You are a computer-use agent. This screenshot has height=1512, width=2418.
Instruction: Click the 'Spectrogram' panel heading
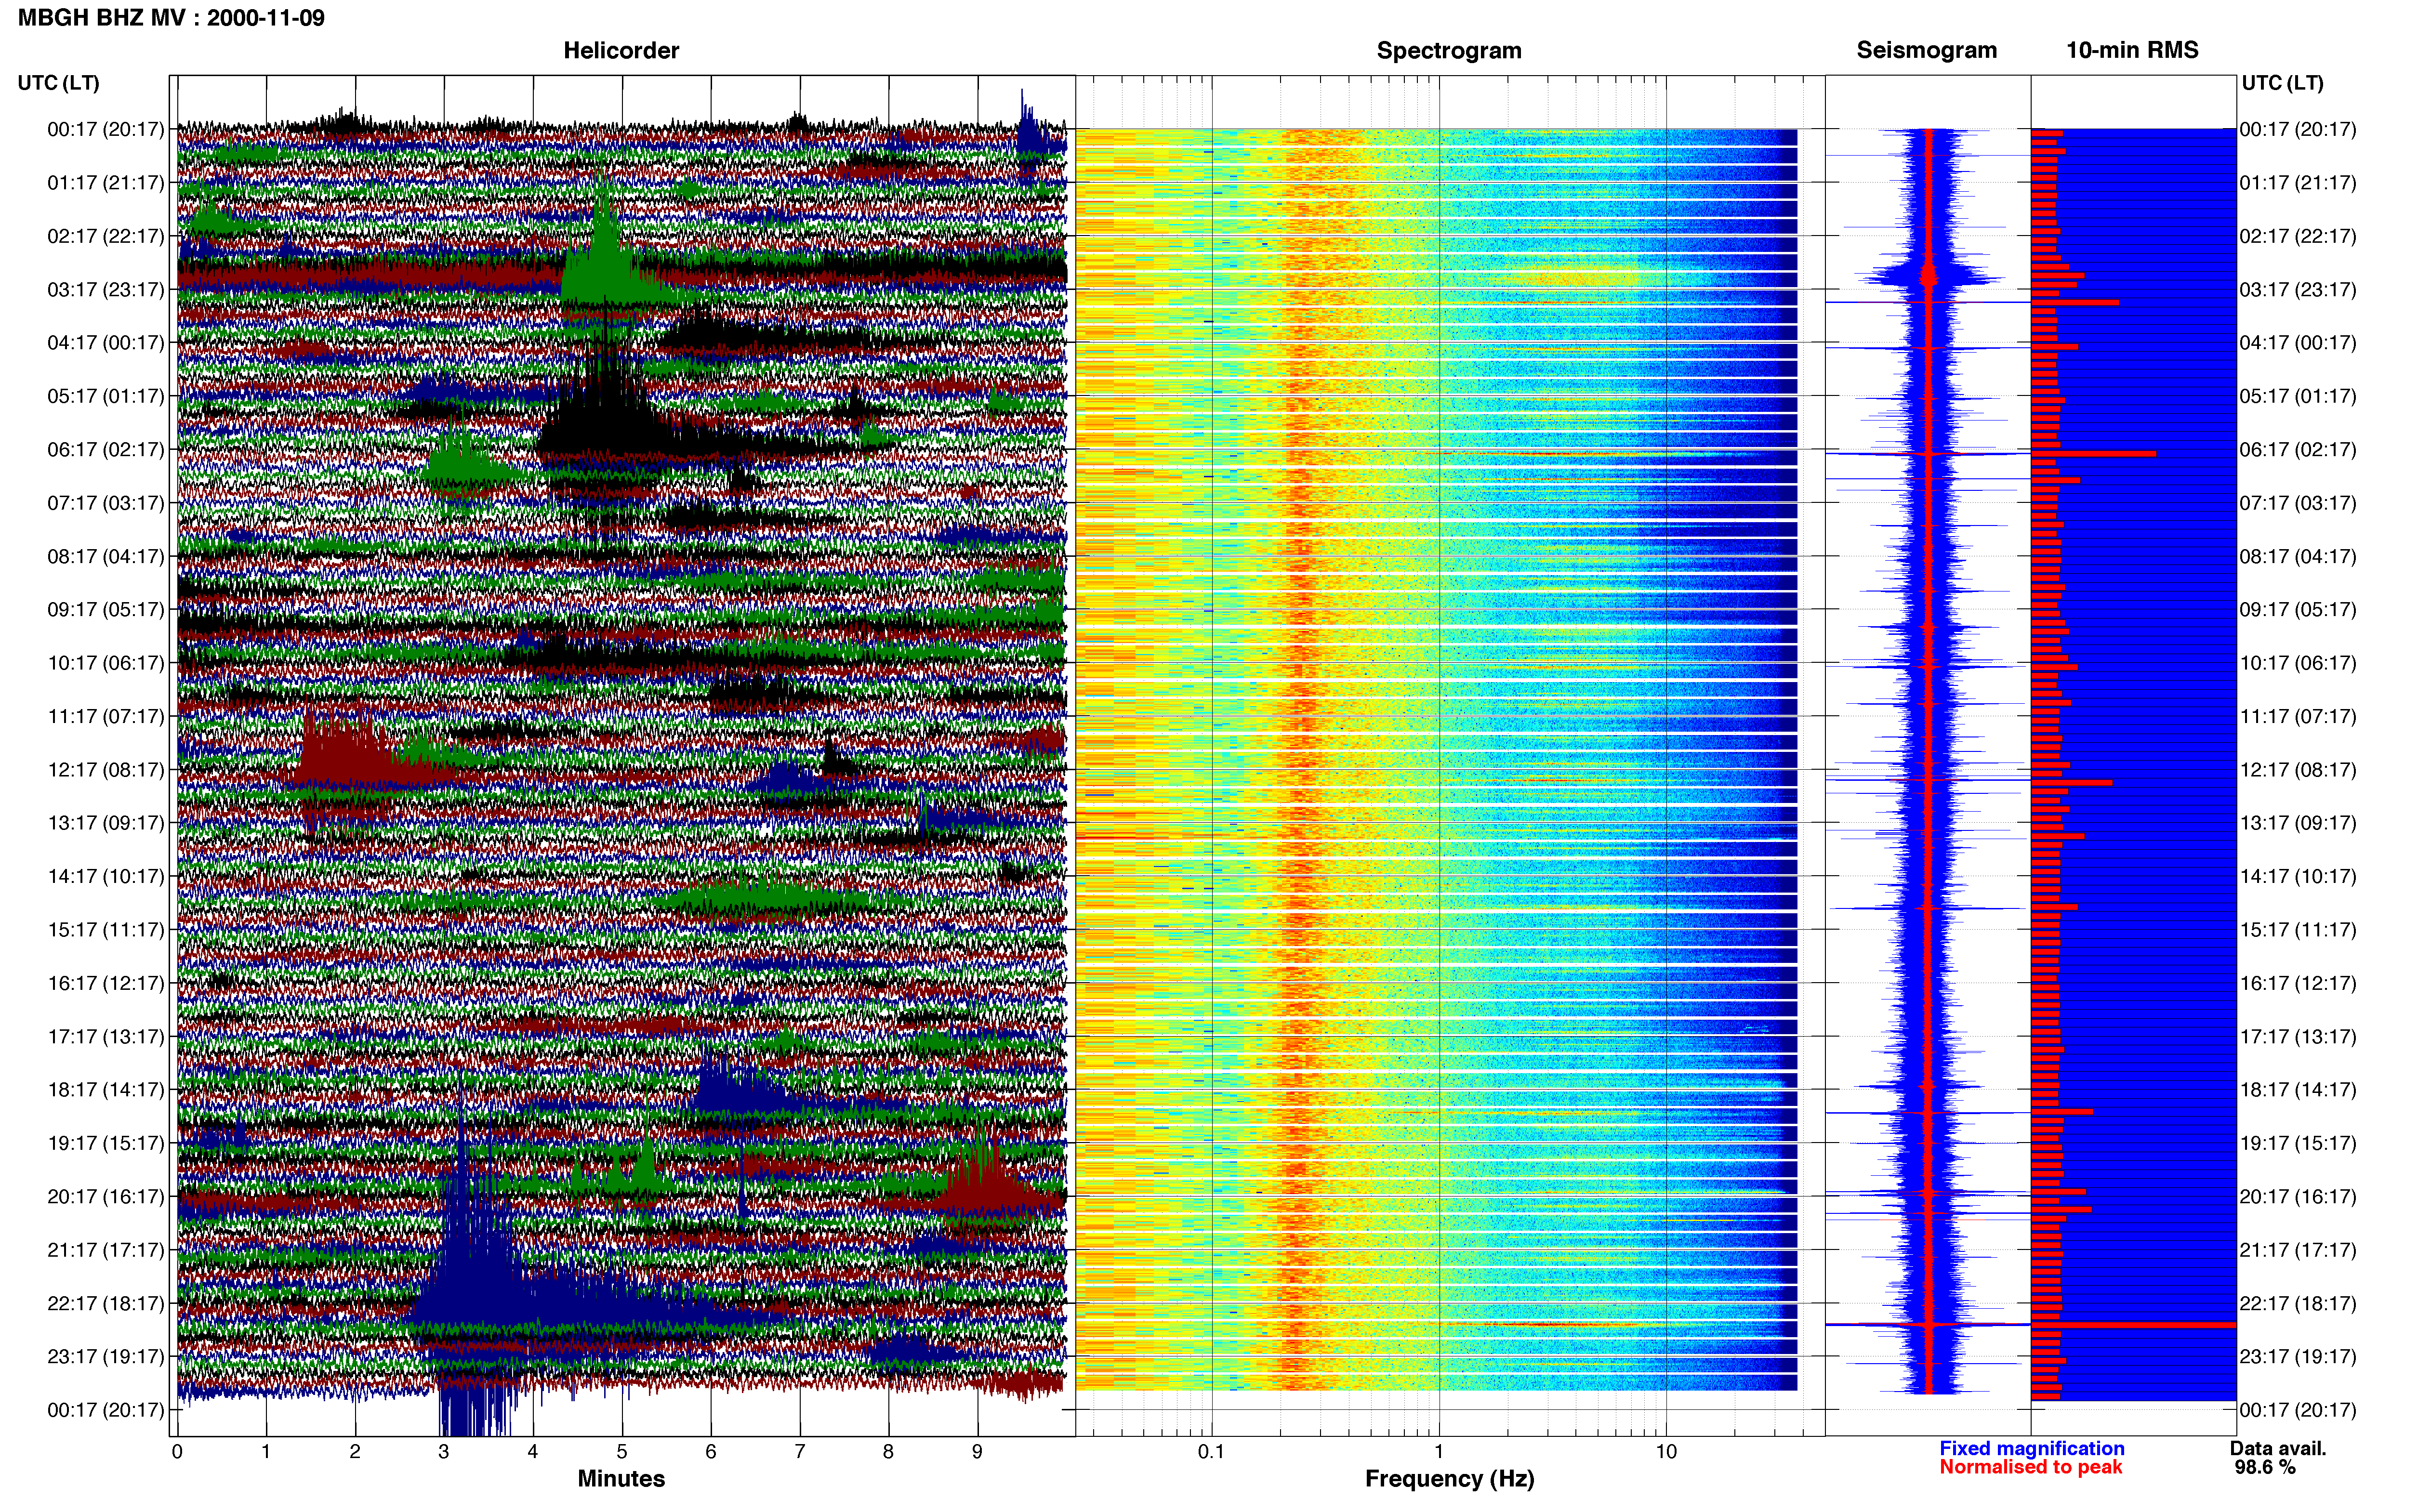pos(1449,50)
